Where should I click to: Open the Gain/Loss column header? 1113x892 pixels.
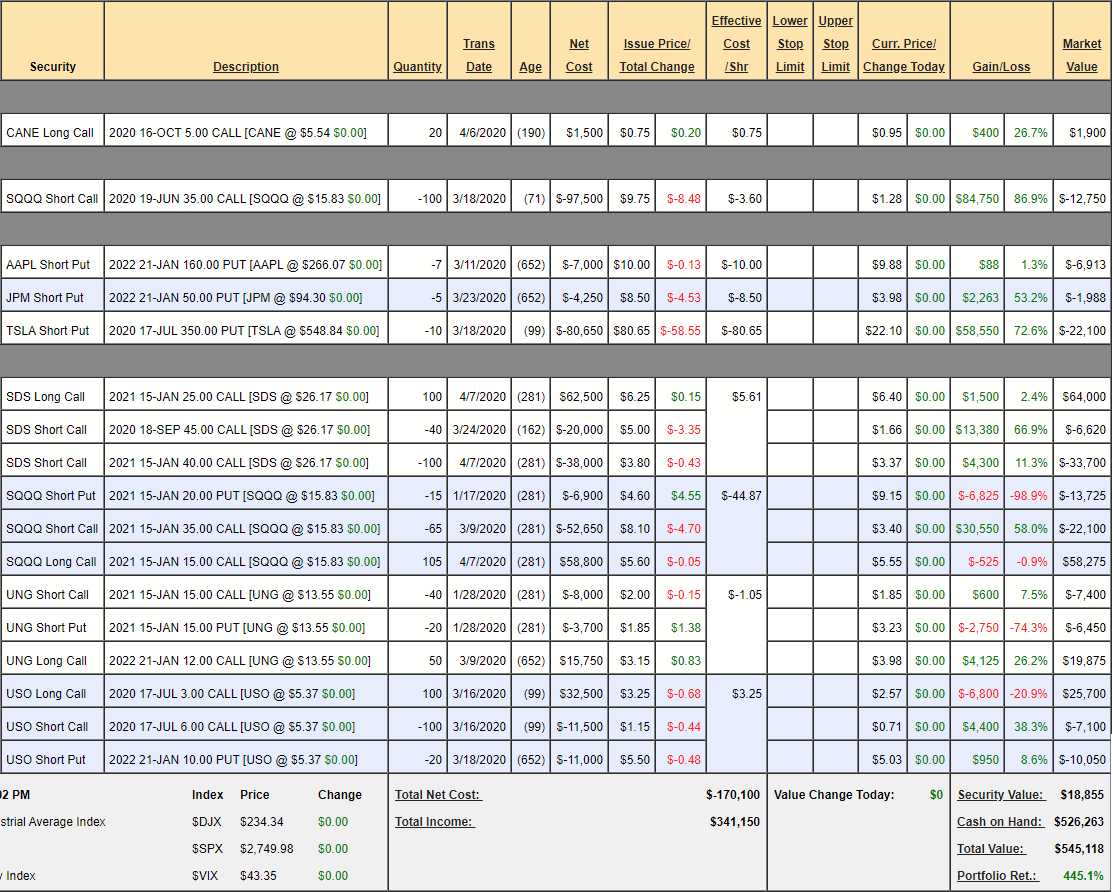point(1001,67)
